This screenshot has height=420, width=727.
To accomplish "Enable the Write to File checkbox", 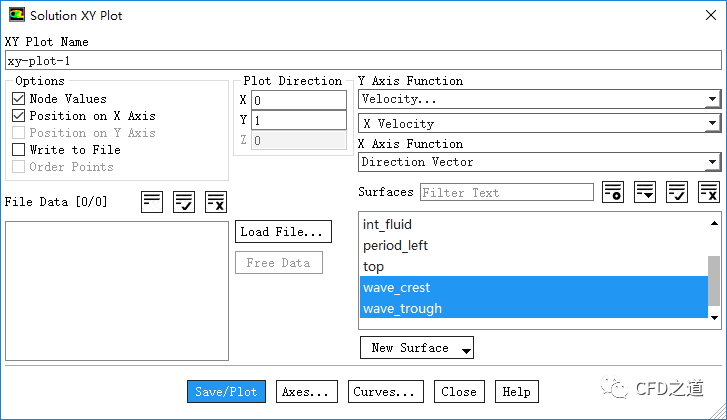I will (x=19, y=150).
